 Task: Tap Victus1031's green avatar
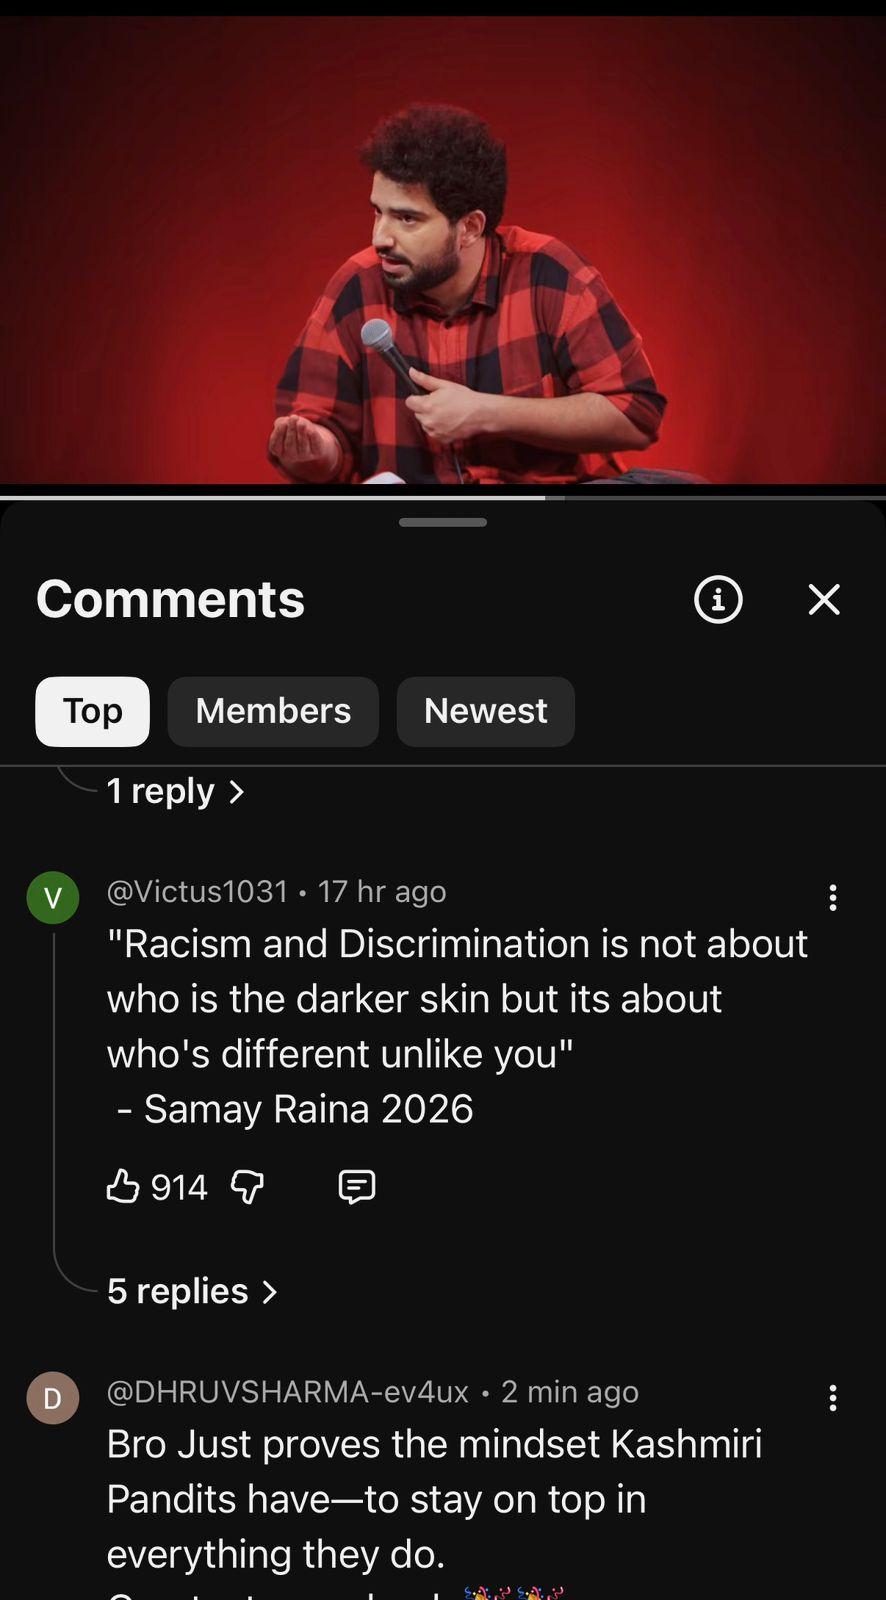pos(53,897)
